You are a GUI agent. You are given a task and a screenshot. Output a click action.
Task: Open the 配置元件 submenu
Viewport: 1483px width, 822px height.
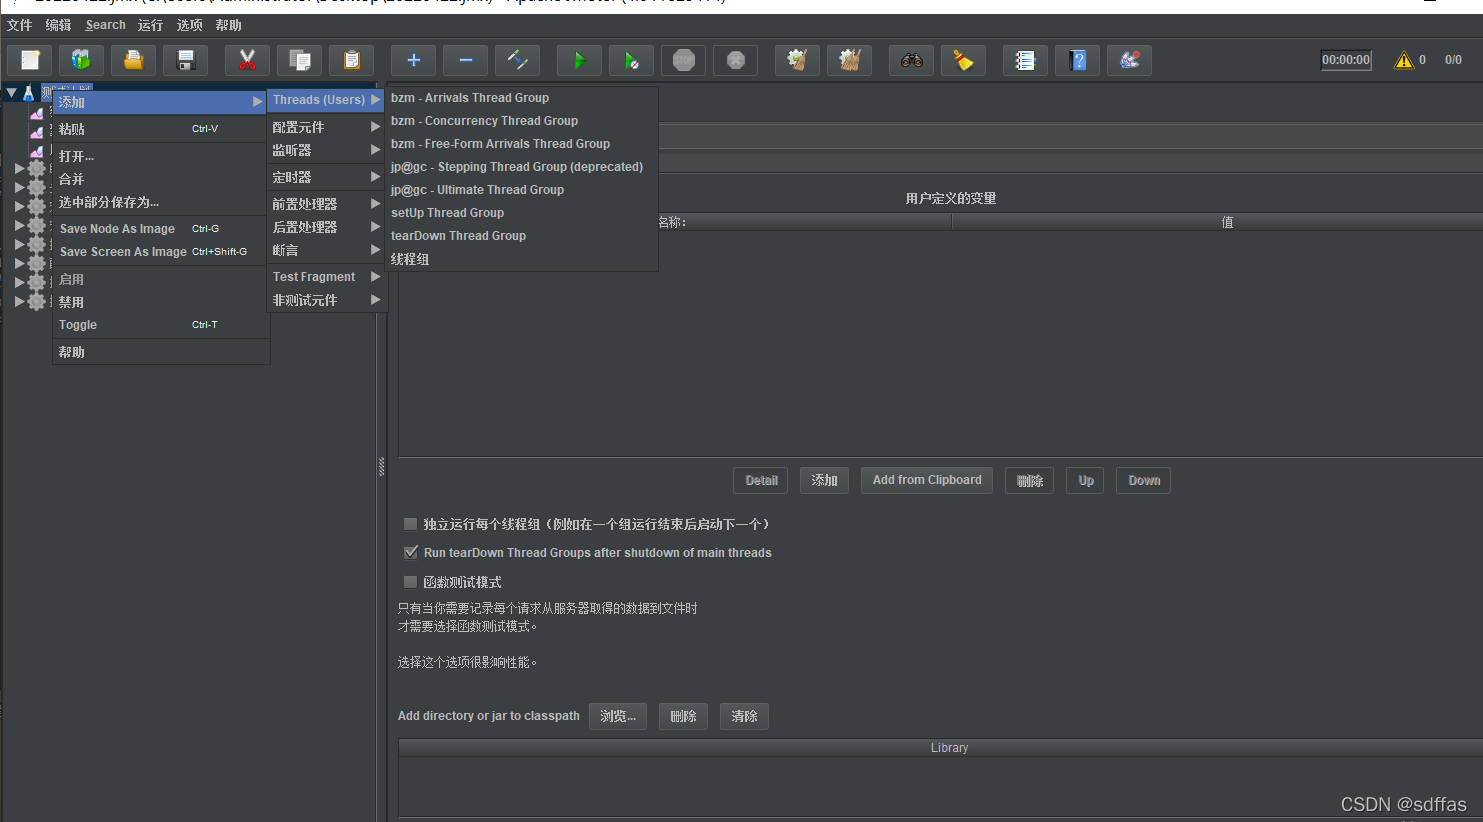point(326,127)
